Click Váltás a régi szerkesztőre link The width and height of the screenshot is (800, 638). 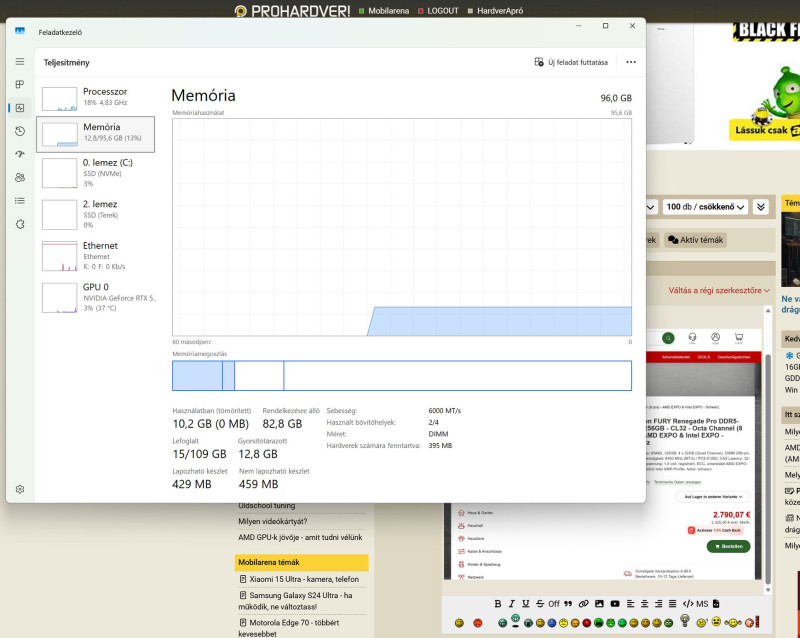click(x=719, y=290)
